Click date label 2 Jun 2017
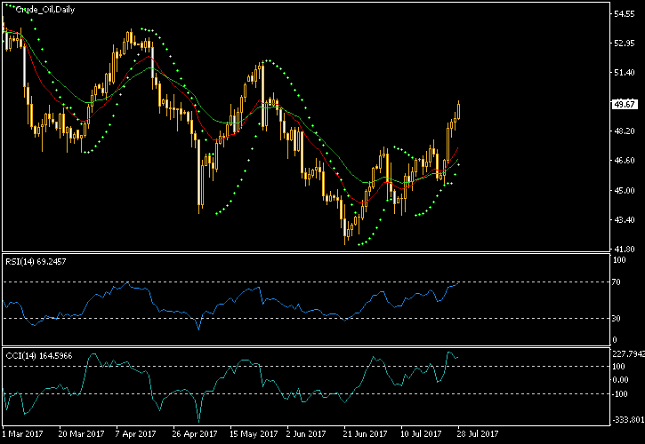This screenshot has width=645, height=444. click(x=306, y=434)
